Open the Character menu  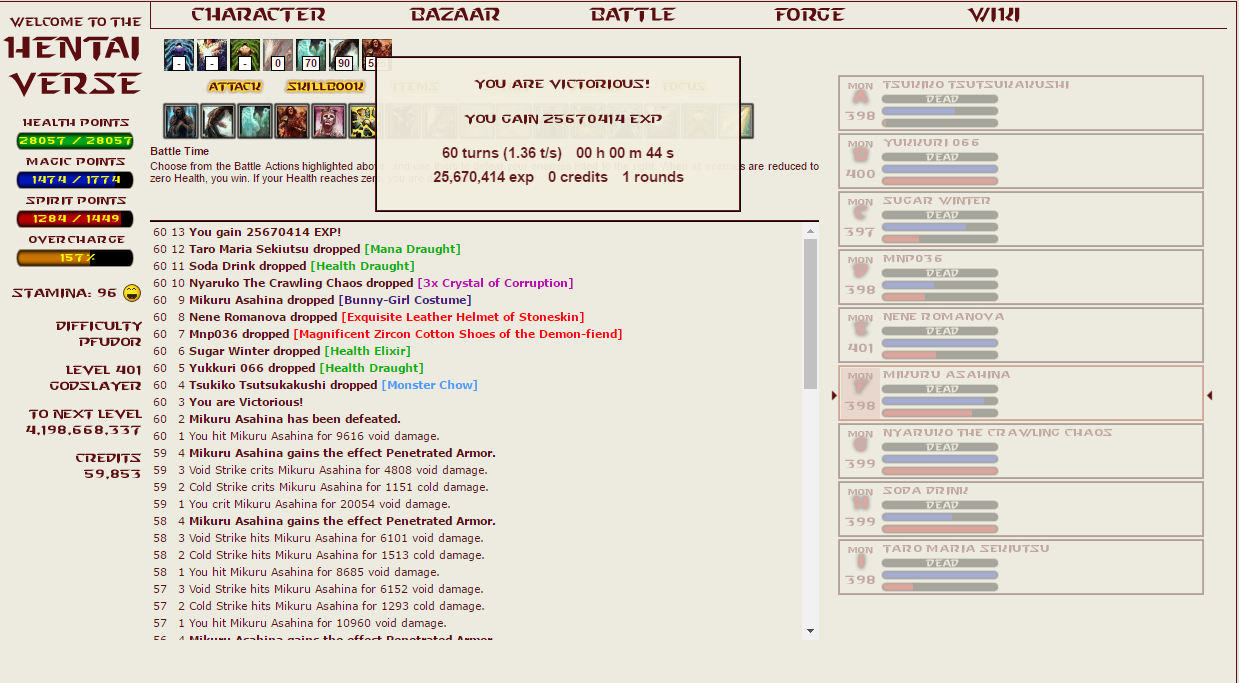258,14
